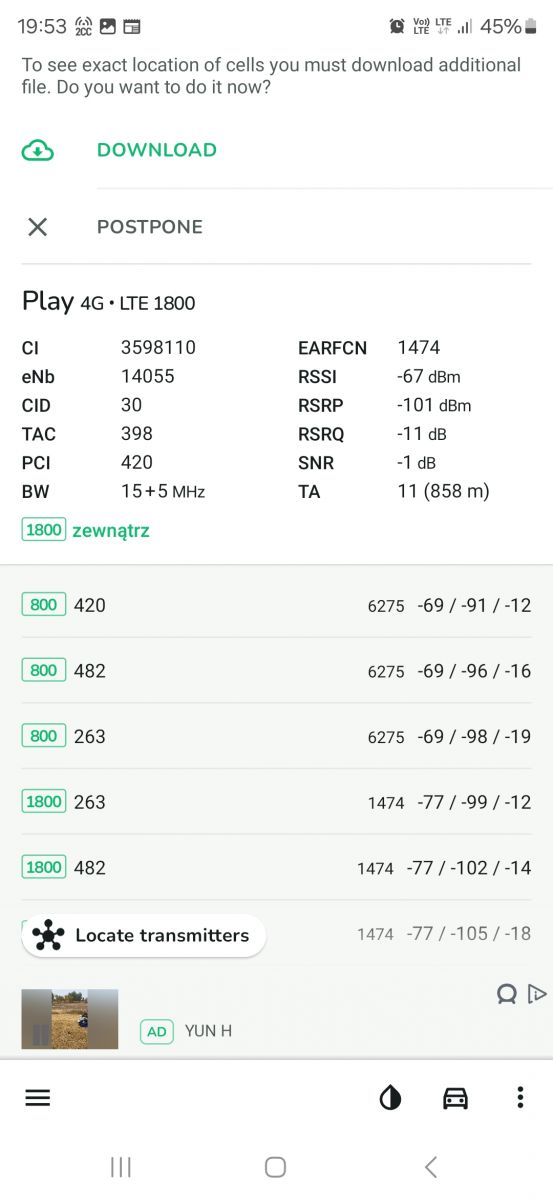Tap the ad info play icon

click(537, 993)
